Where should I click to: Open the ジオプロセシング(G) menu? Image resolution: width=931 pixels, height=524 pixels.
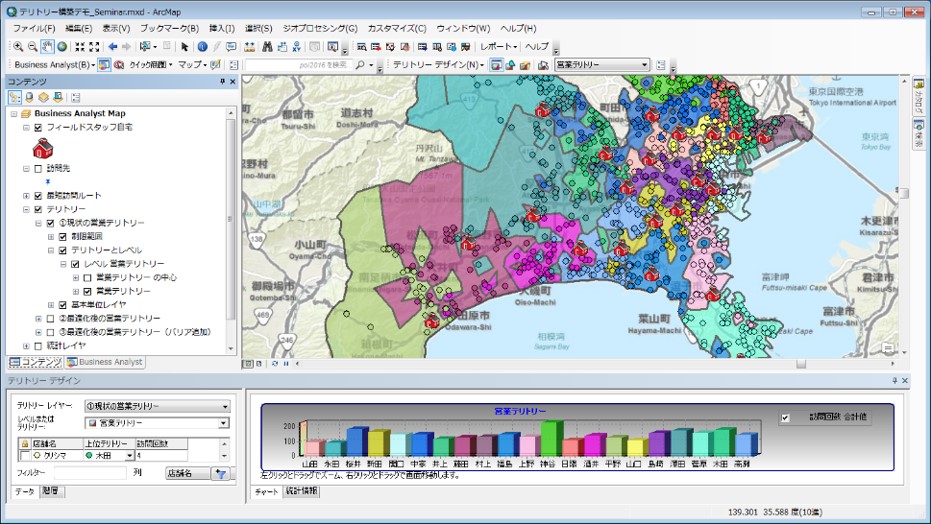(x=320, y=28)
